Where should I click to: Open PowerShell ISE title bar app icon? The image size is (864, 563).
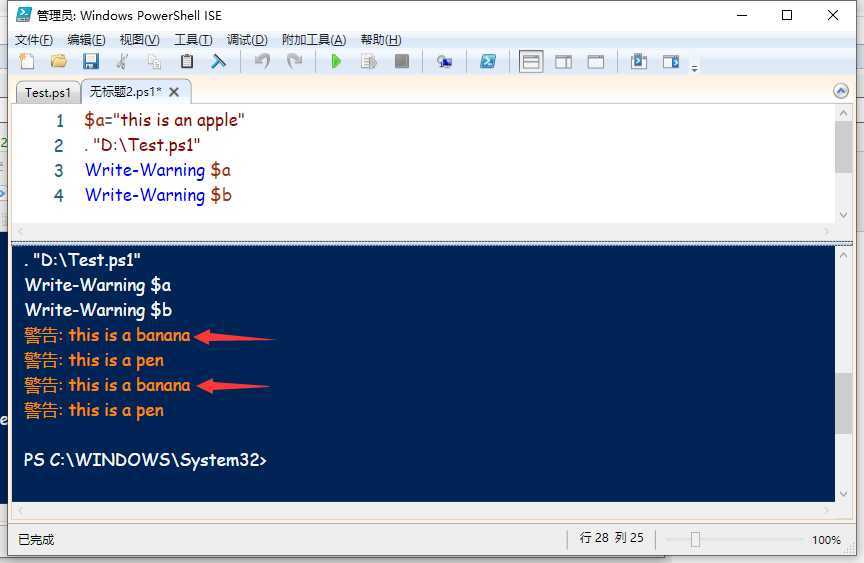point(24,14)
